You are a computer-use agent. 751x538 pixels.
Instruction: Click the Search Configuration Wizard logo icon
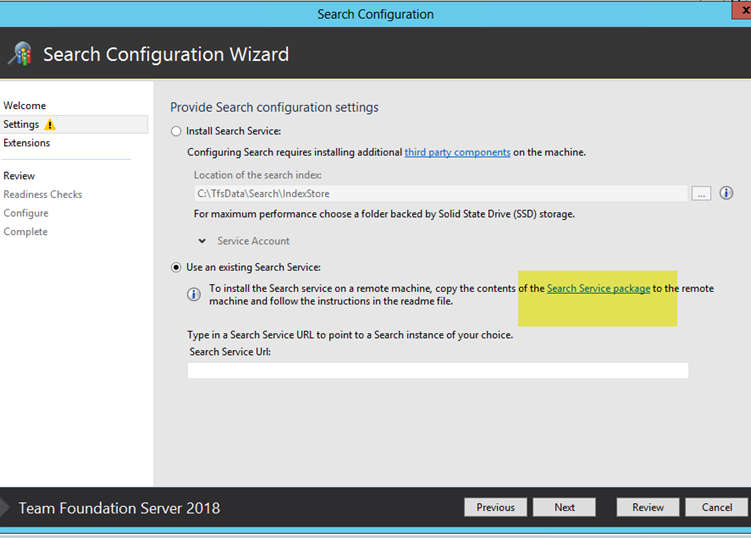(20, 53)
